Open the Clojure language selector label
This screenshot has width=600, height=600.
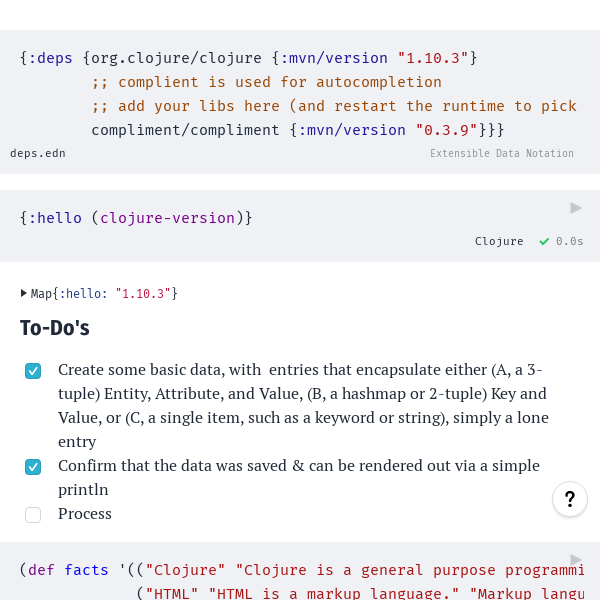pos(499,241)
